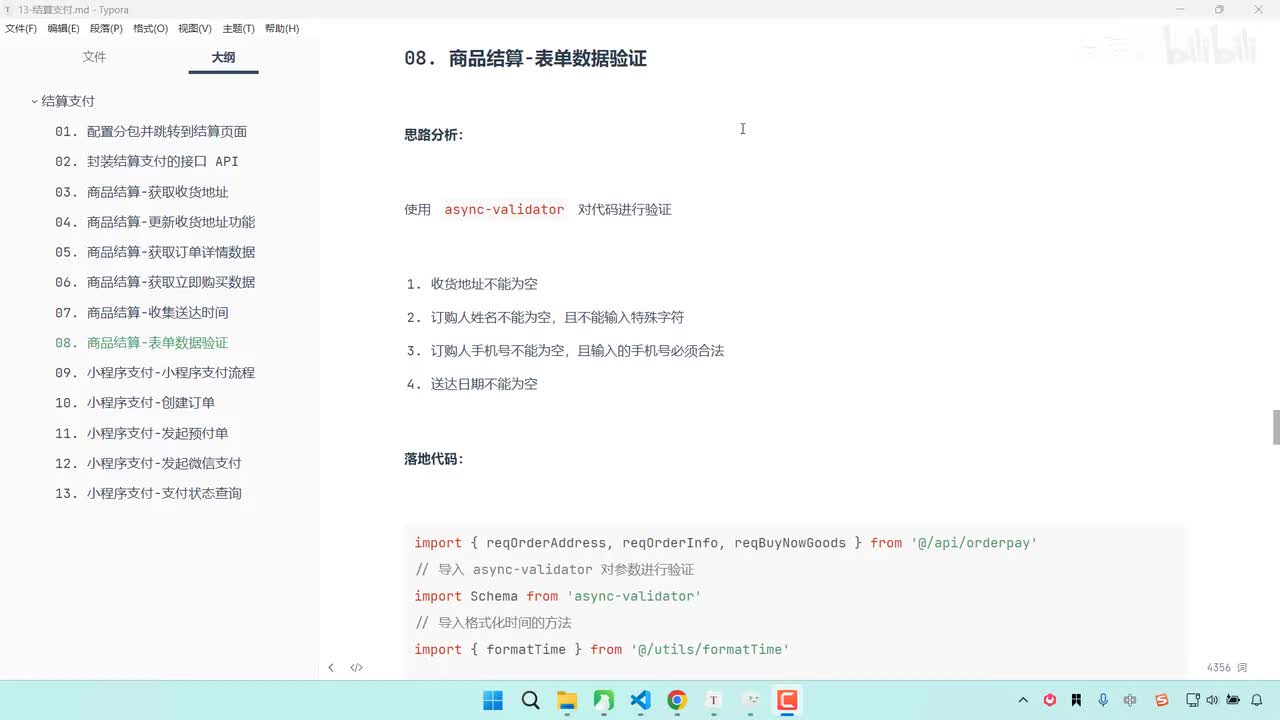Screen dimensions: 1280x720
Task: Go to outline item 05. 商品结算-获取订单详情数据
Action: [x=155, y=252]
